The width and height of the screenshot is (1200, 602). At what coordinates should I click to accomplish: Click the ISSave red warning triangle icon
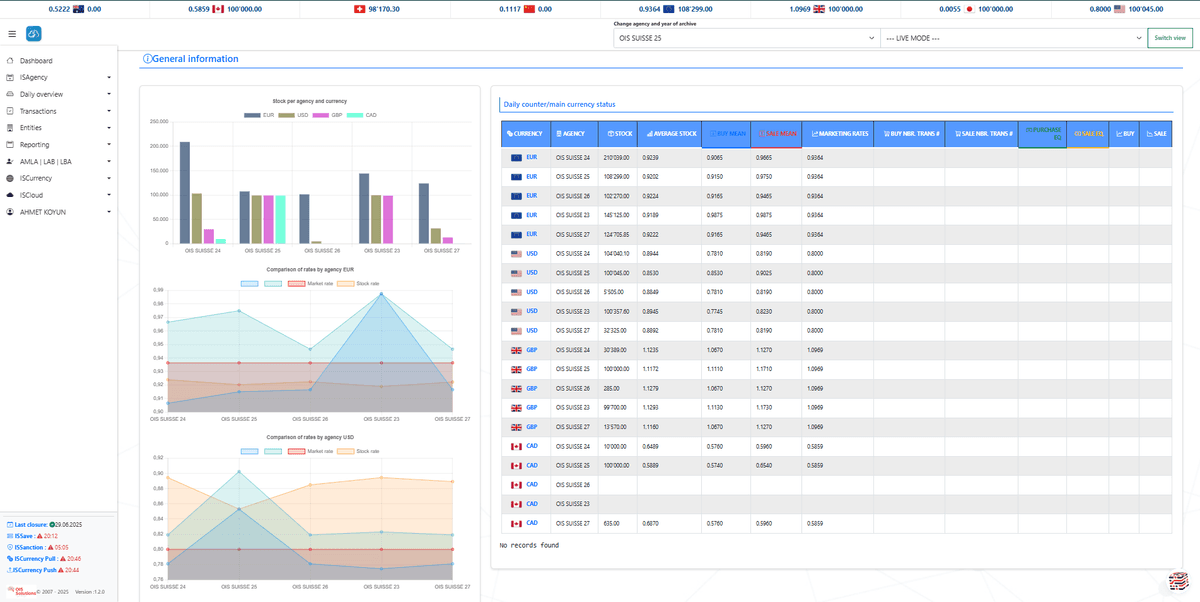[x=39, y=535]
